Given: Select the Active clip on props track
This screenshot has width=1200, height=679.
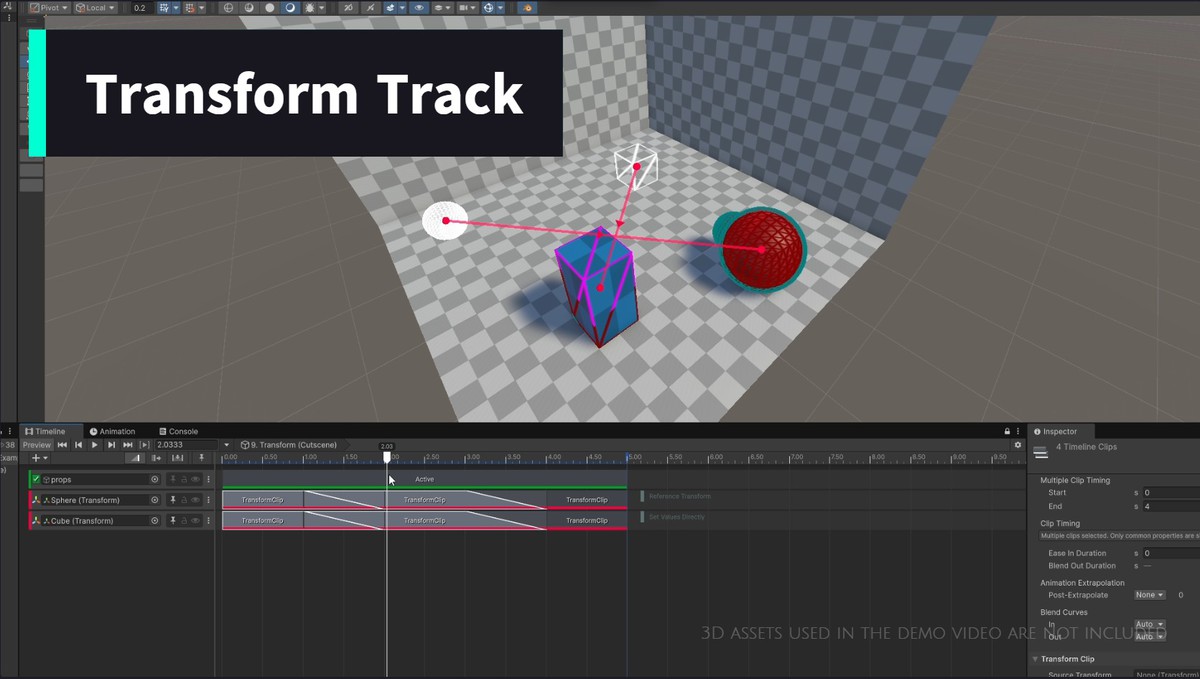Looking at the screenshot, I should click(424, 479).
